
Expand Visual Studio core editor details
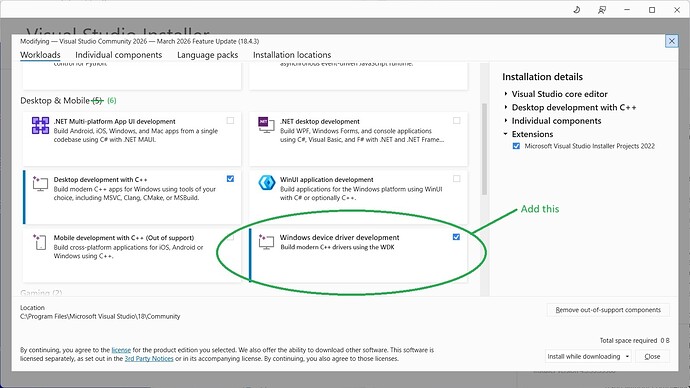point(506,94)
